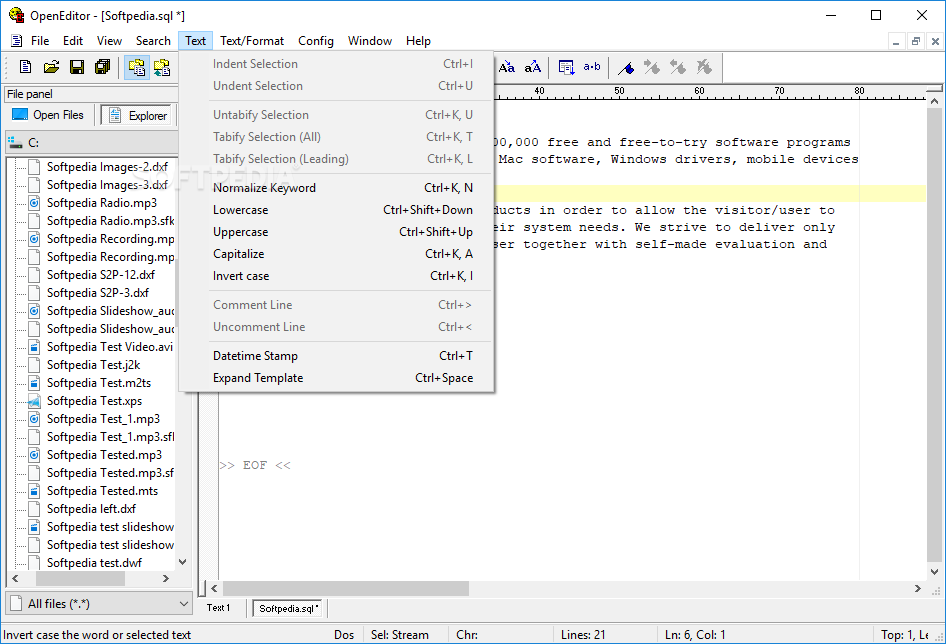Click the folder icon with green arrow

coord(162,67)
